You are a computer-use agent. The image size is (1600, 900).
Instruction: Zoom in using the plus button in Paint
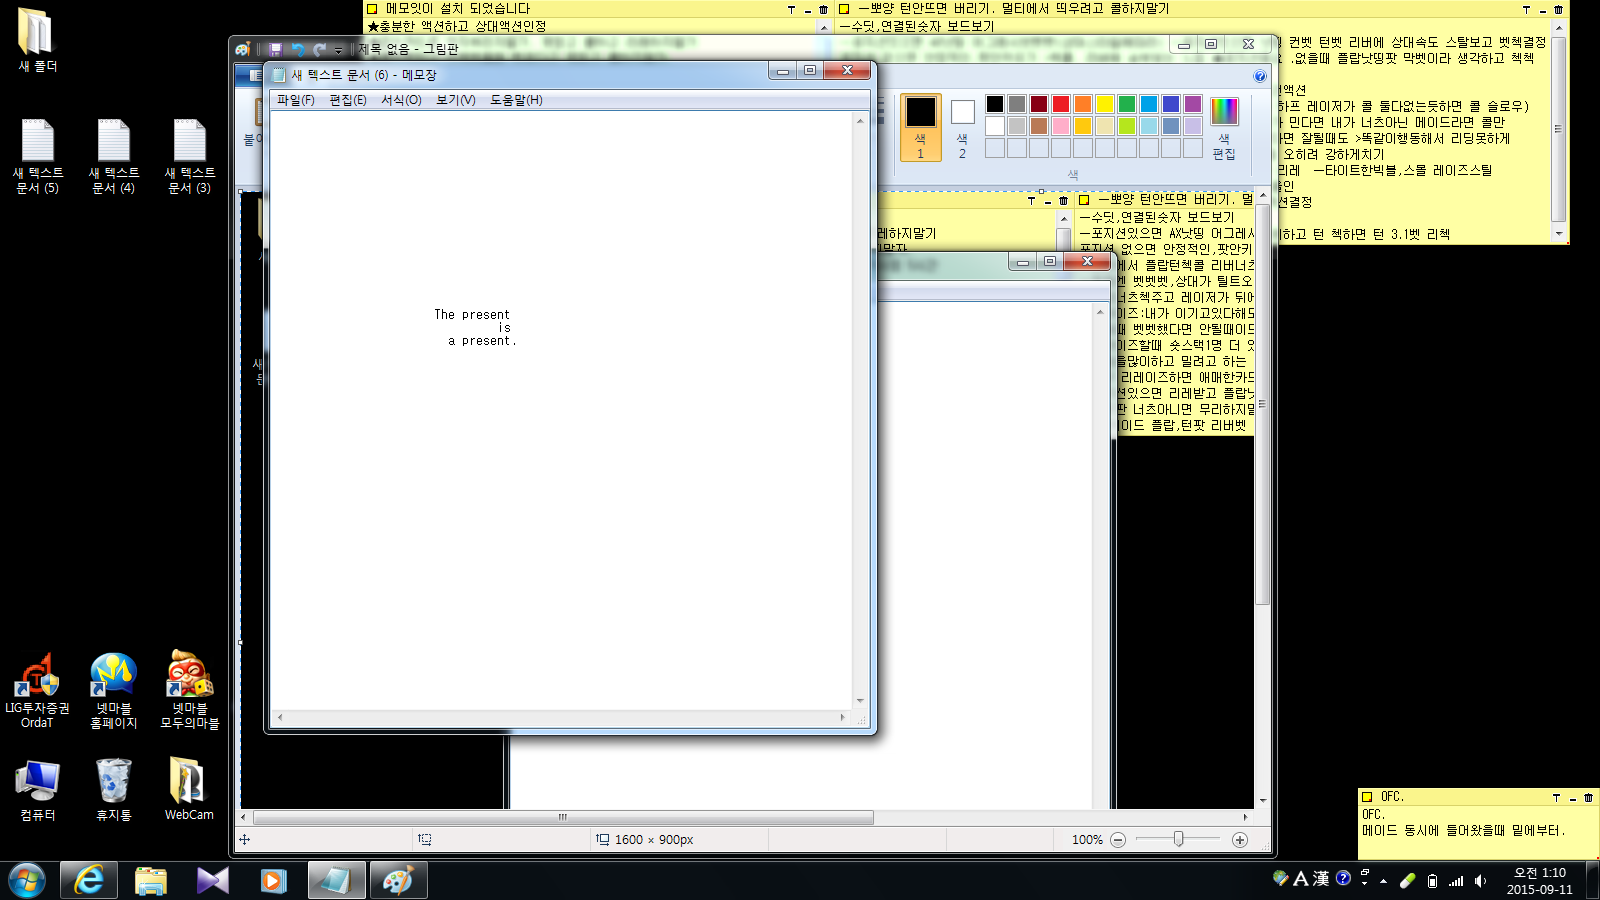1240,840
